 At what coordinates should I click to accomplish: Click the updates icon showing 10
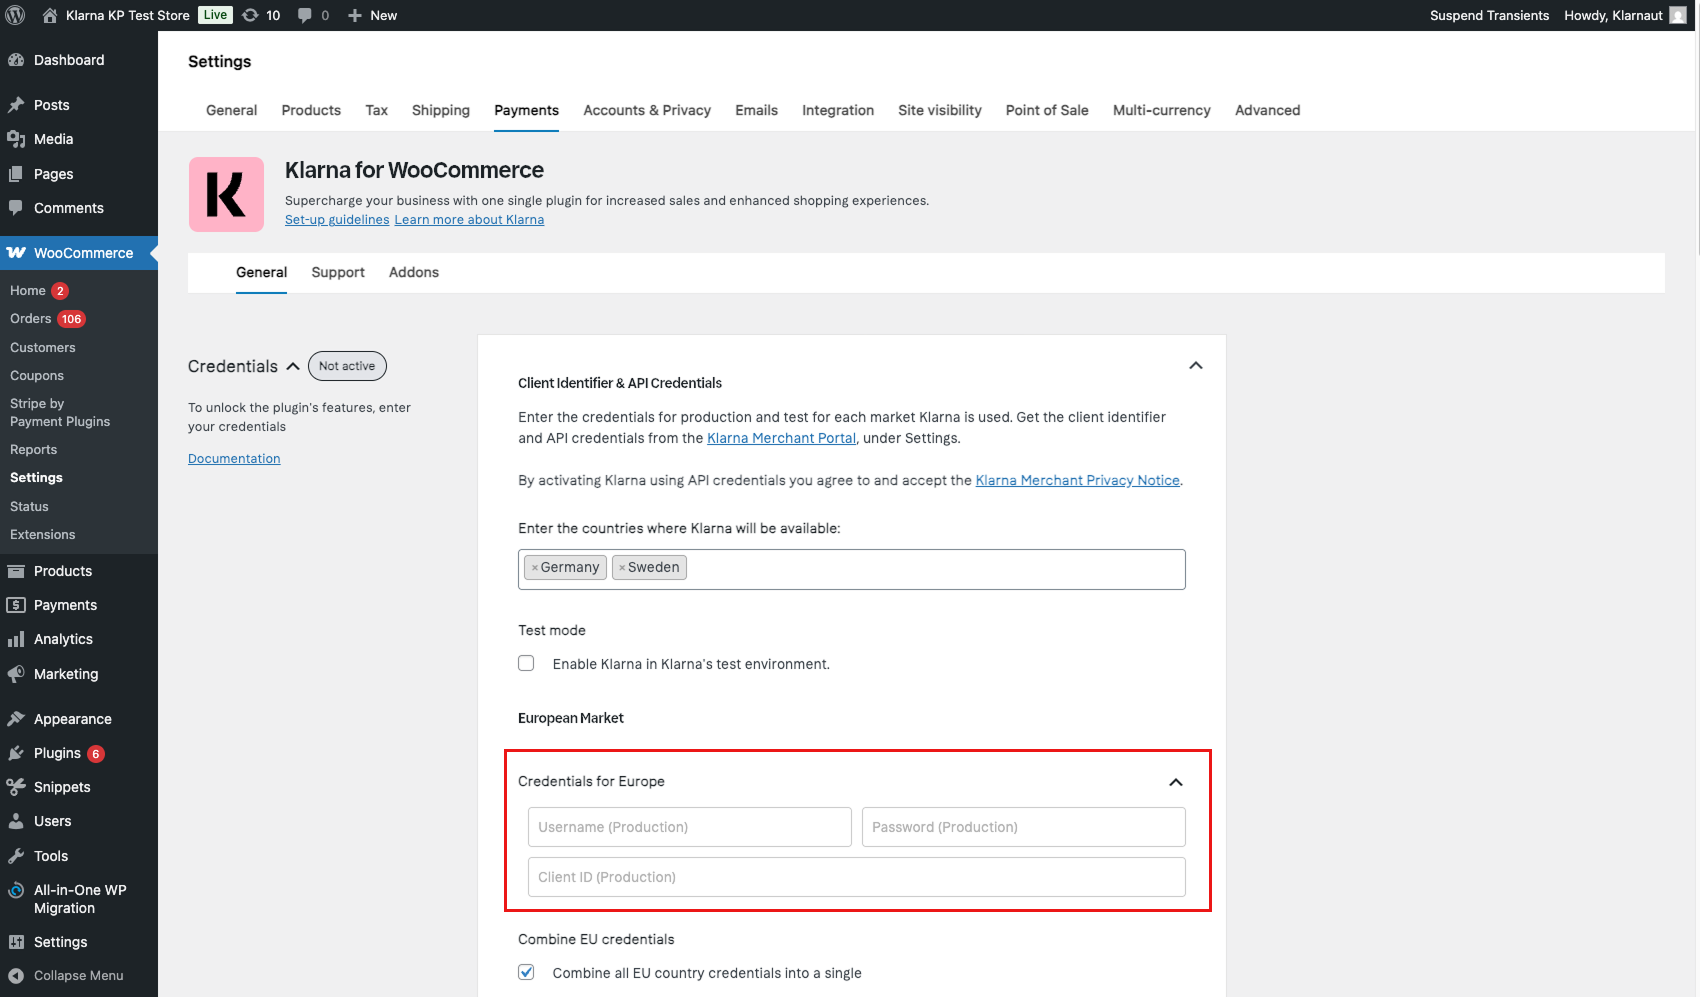251,15
